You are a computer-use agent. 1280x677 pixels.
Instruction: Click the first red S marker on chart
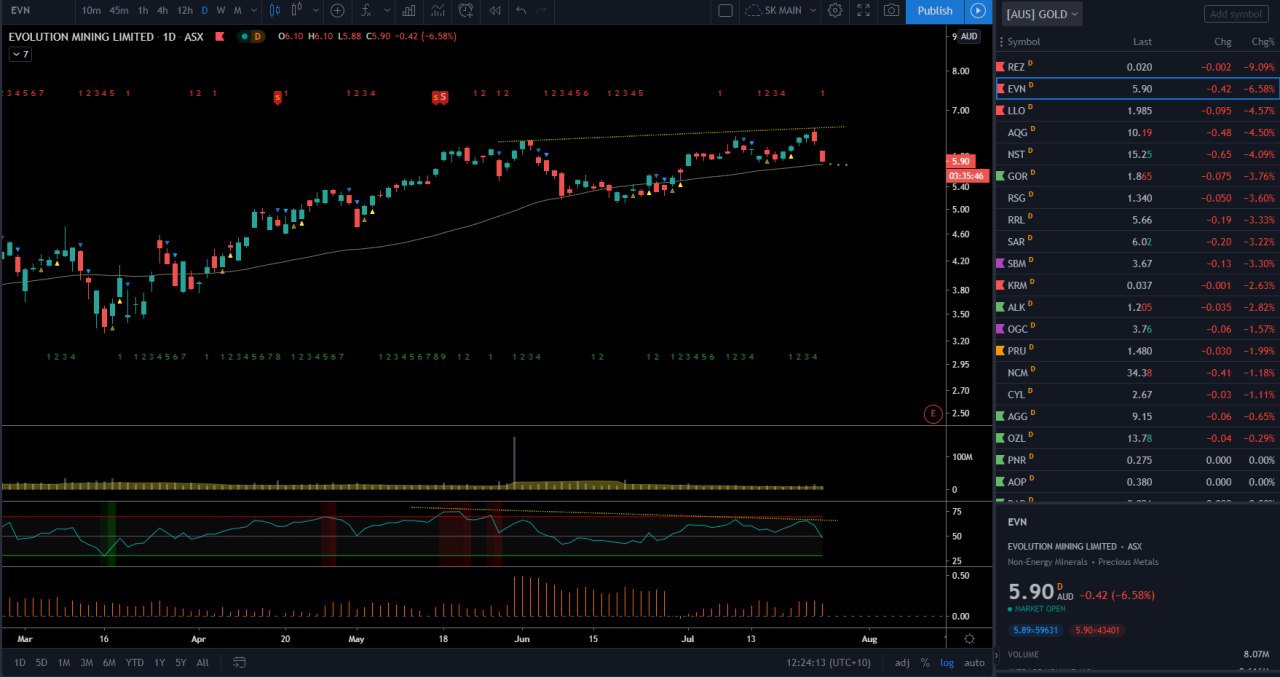(278, 97)
